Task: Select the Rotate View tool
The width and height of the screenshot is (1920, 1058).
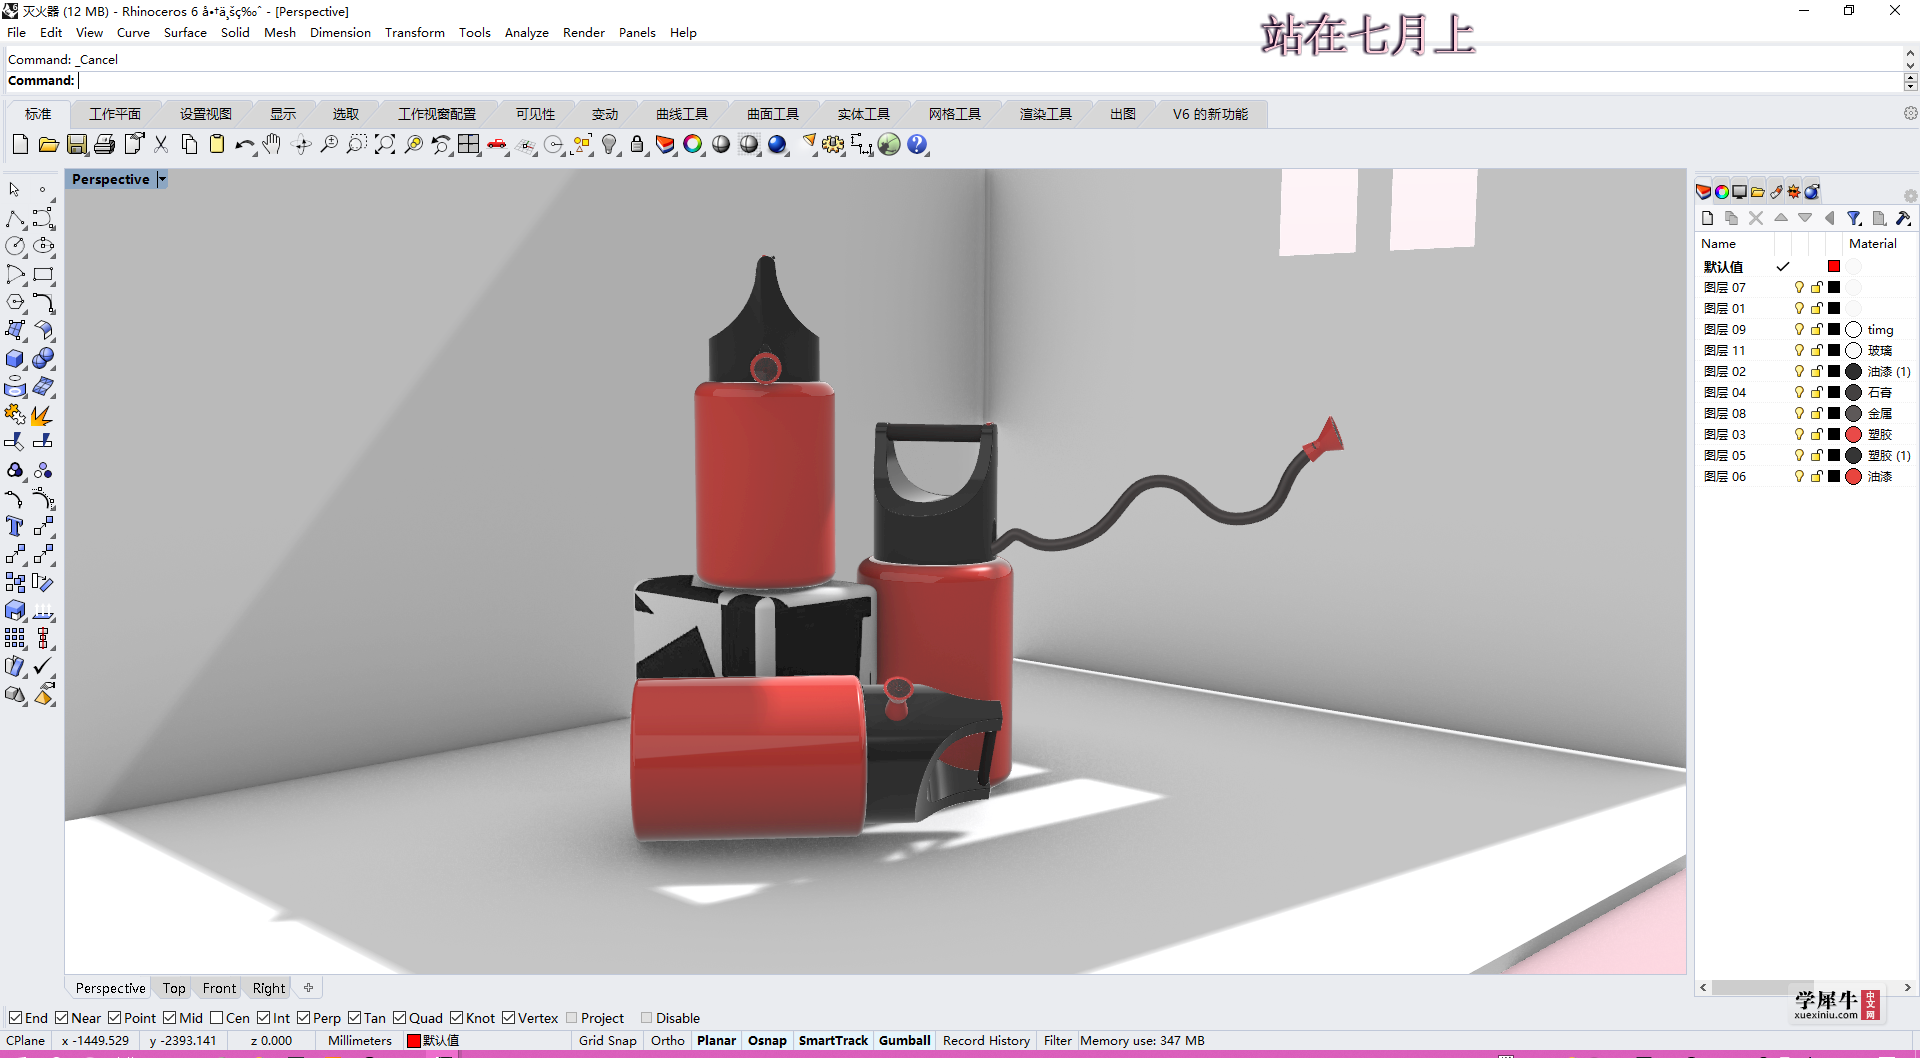Action: coord(301,145)
